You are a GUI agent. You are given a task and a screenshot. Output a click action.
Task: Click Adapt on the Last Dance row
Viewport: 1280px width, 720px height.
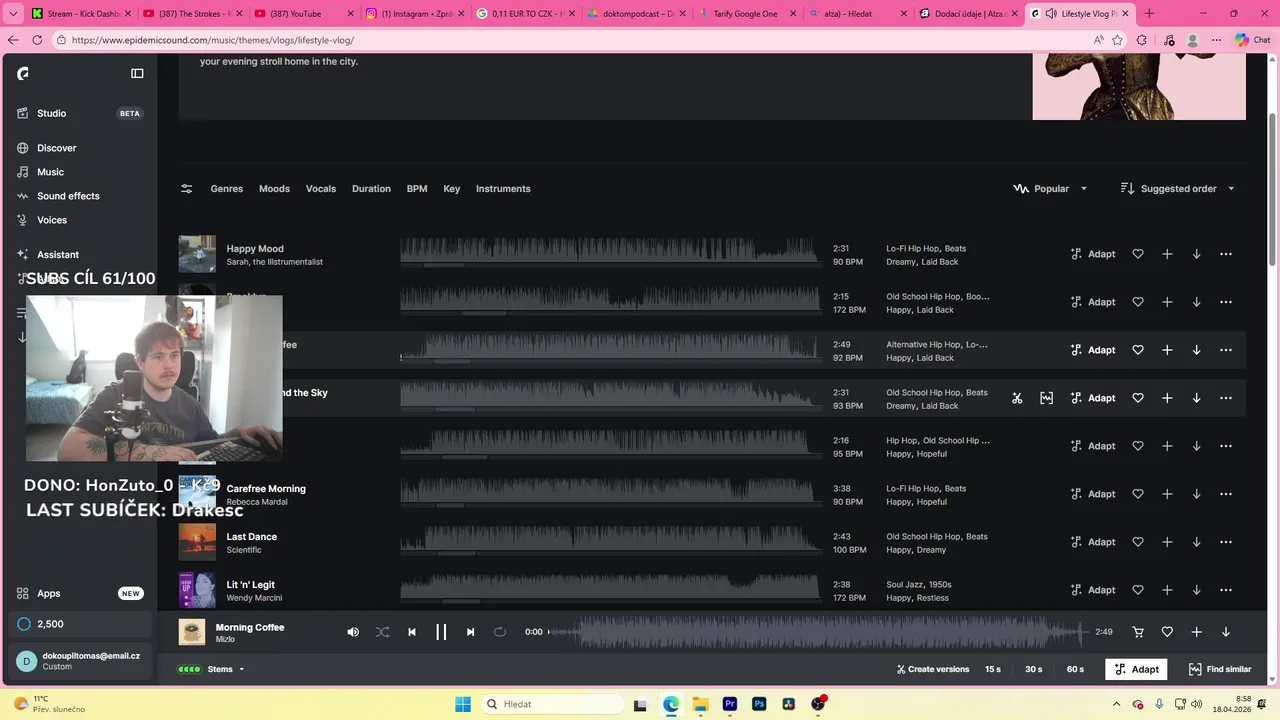1093,542
